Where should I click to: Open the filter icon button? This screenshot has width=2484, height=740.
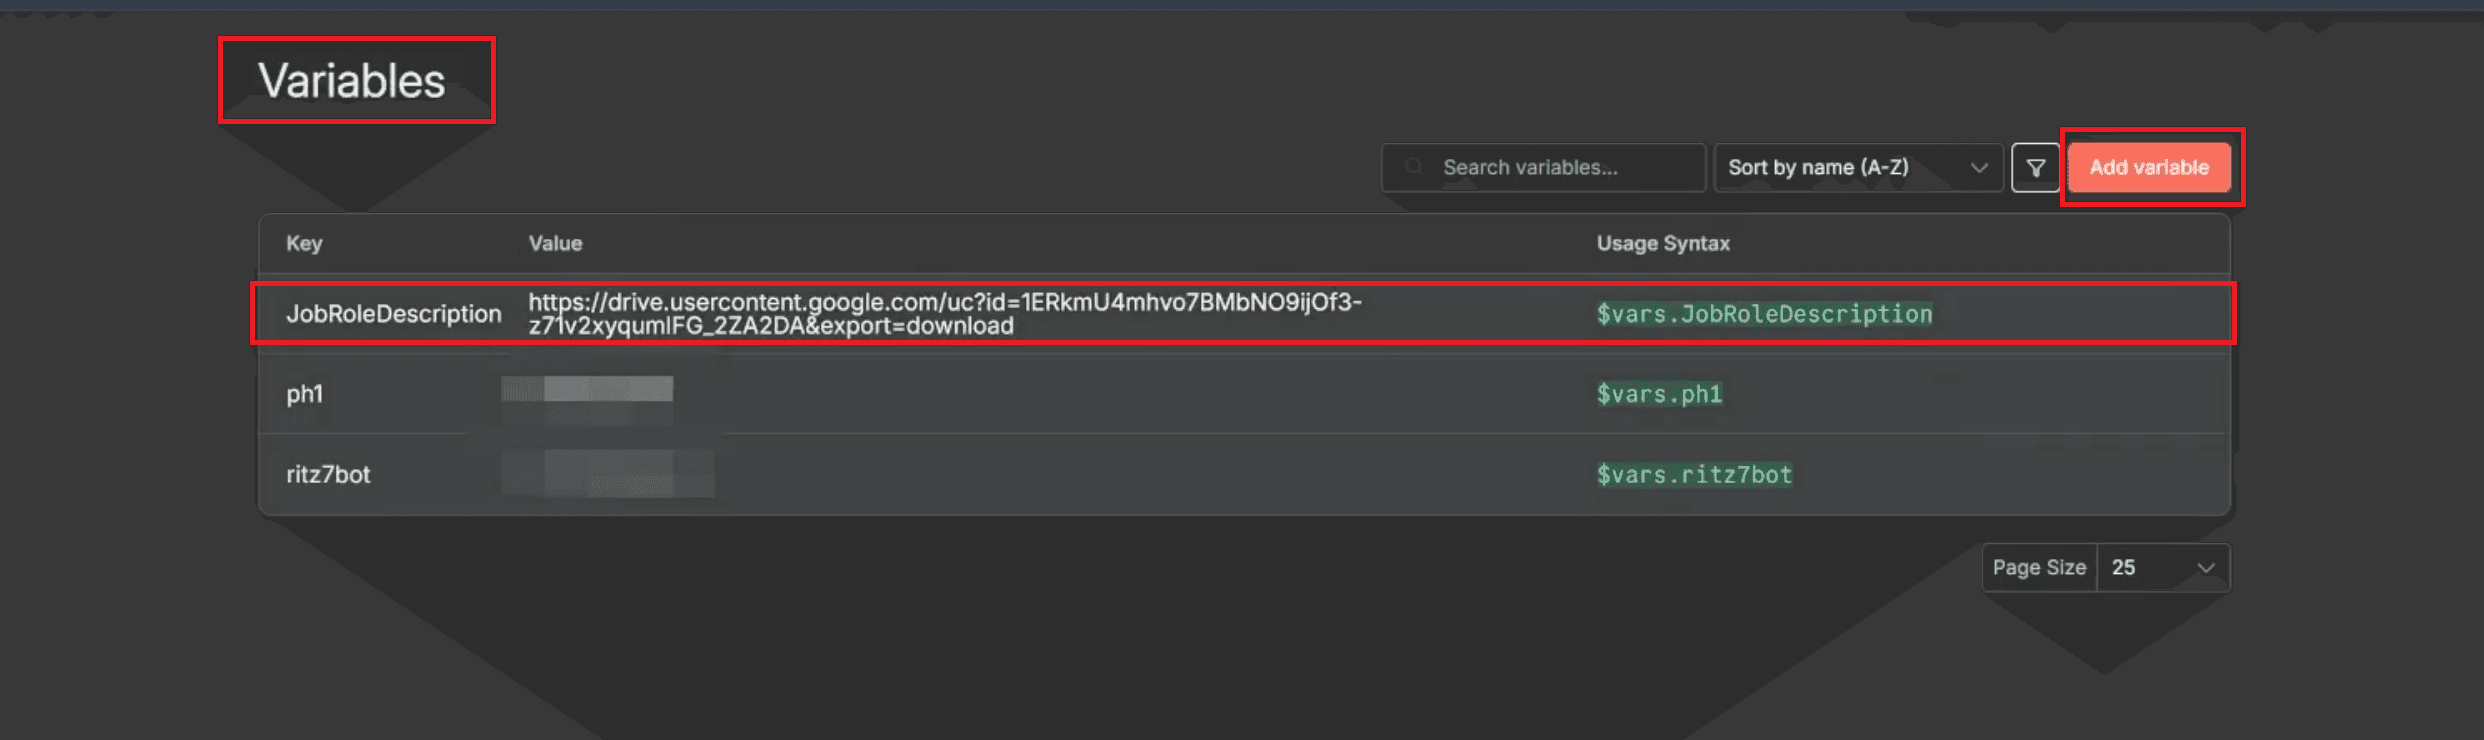pos(2035,167)
